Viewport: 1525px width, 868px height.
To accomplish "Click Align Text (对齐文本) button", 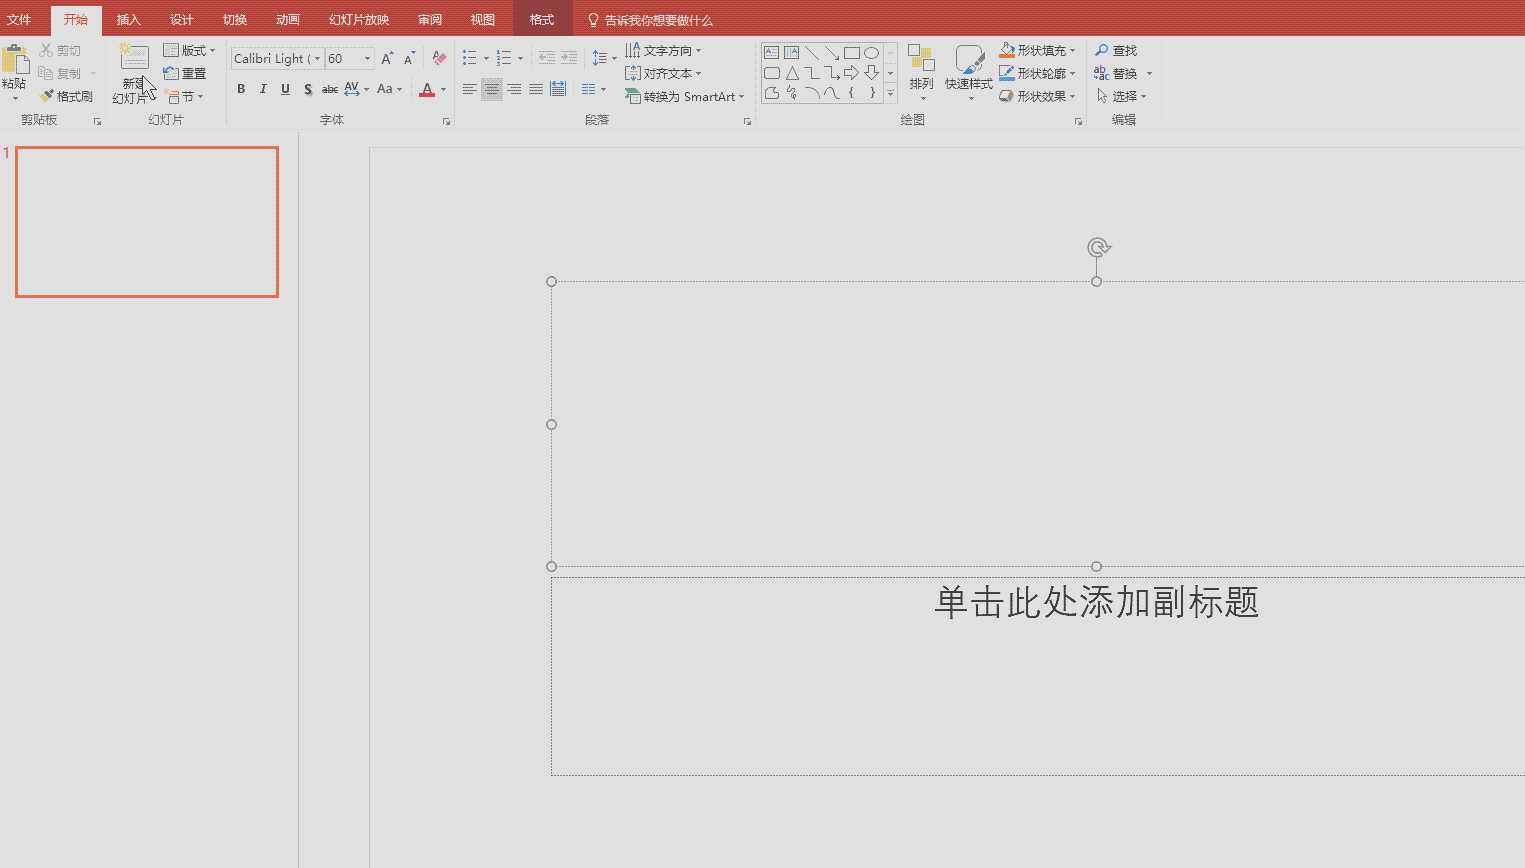I will (x=663, y=73).
